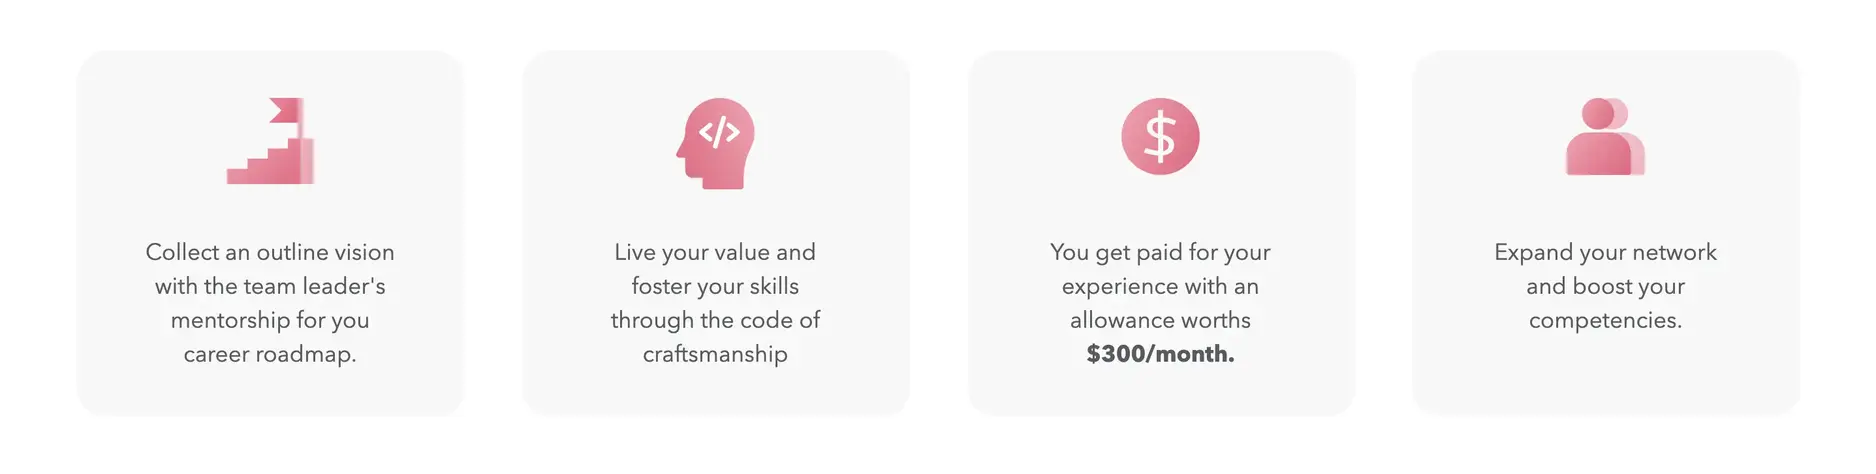Click the two people network icon
This screenshot has height=474, width=1876.
click(x=1605, y=137)
